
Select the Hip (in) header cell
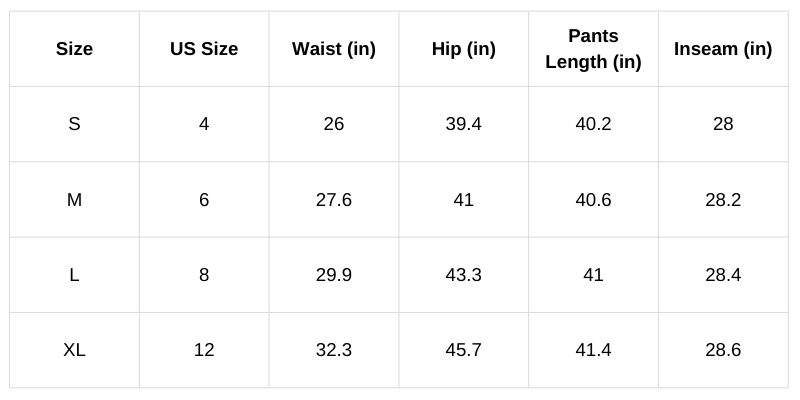[x=463, y=49]
